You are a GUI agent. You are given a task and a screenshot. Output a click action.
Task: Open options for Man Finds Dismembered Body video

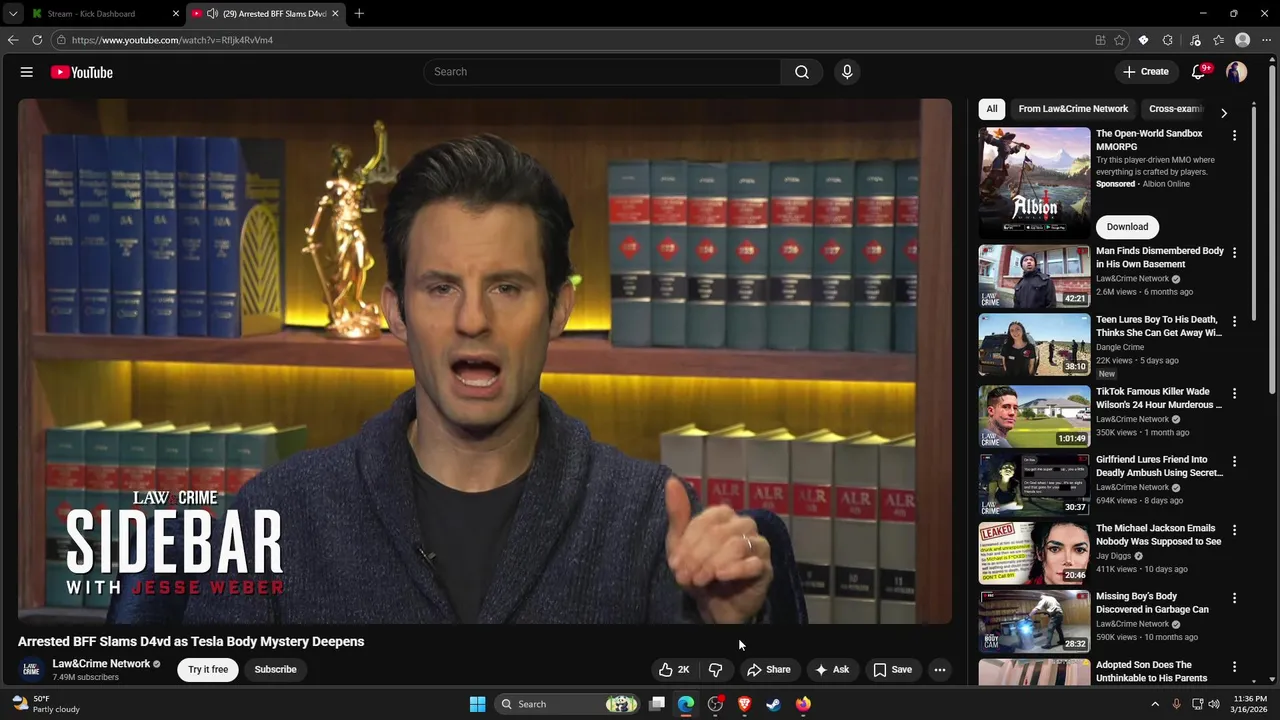click(1234, 253)
